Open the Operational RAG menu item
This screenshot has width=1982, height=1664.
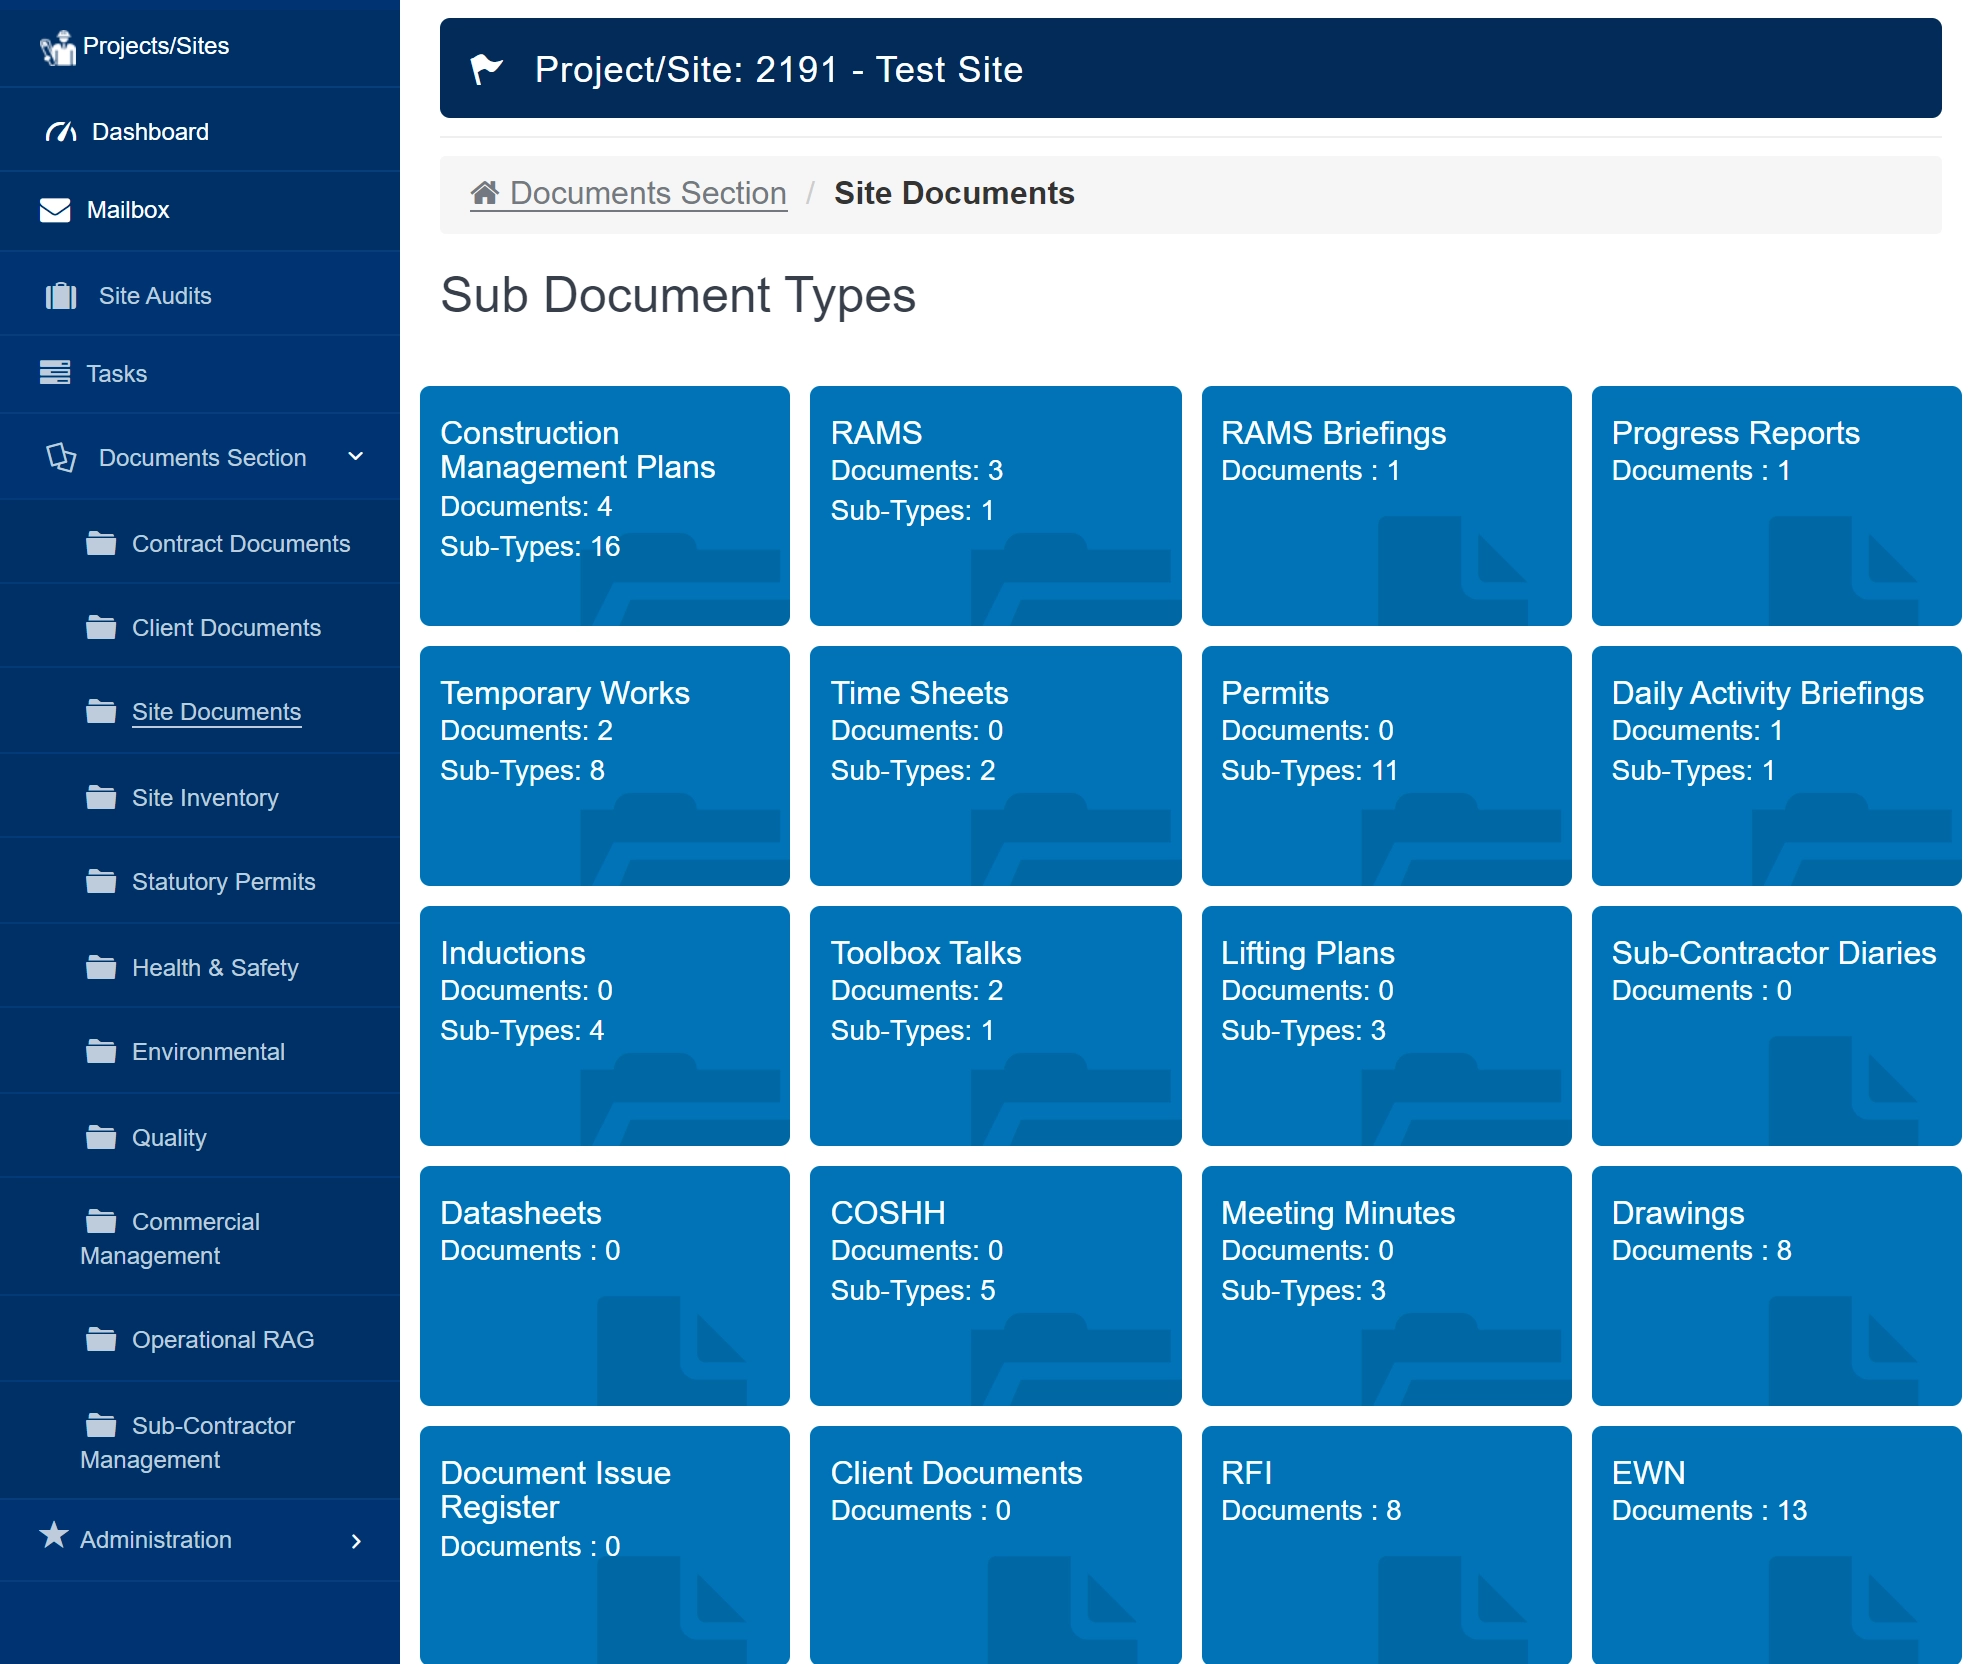tap(222, 1340)
